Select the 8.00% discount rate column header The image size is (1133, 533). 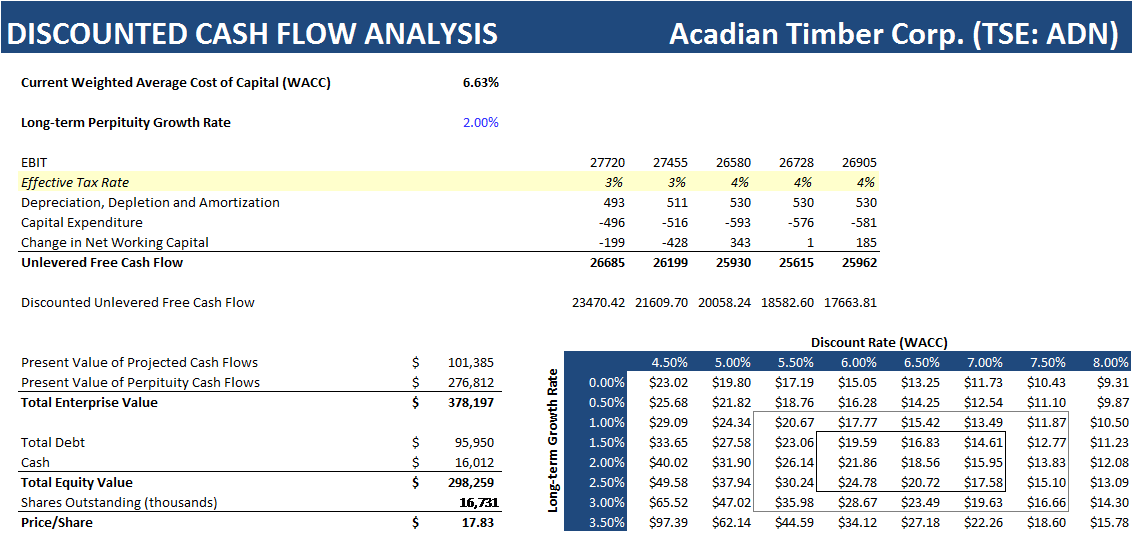(1111, 363)
